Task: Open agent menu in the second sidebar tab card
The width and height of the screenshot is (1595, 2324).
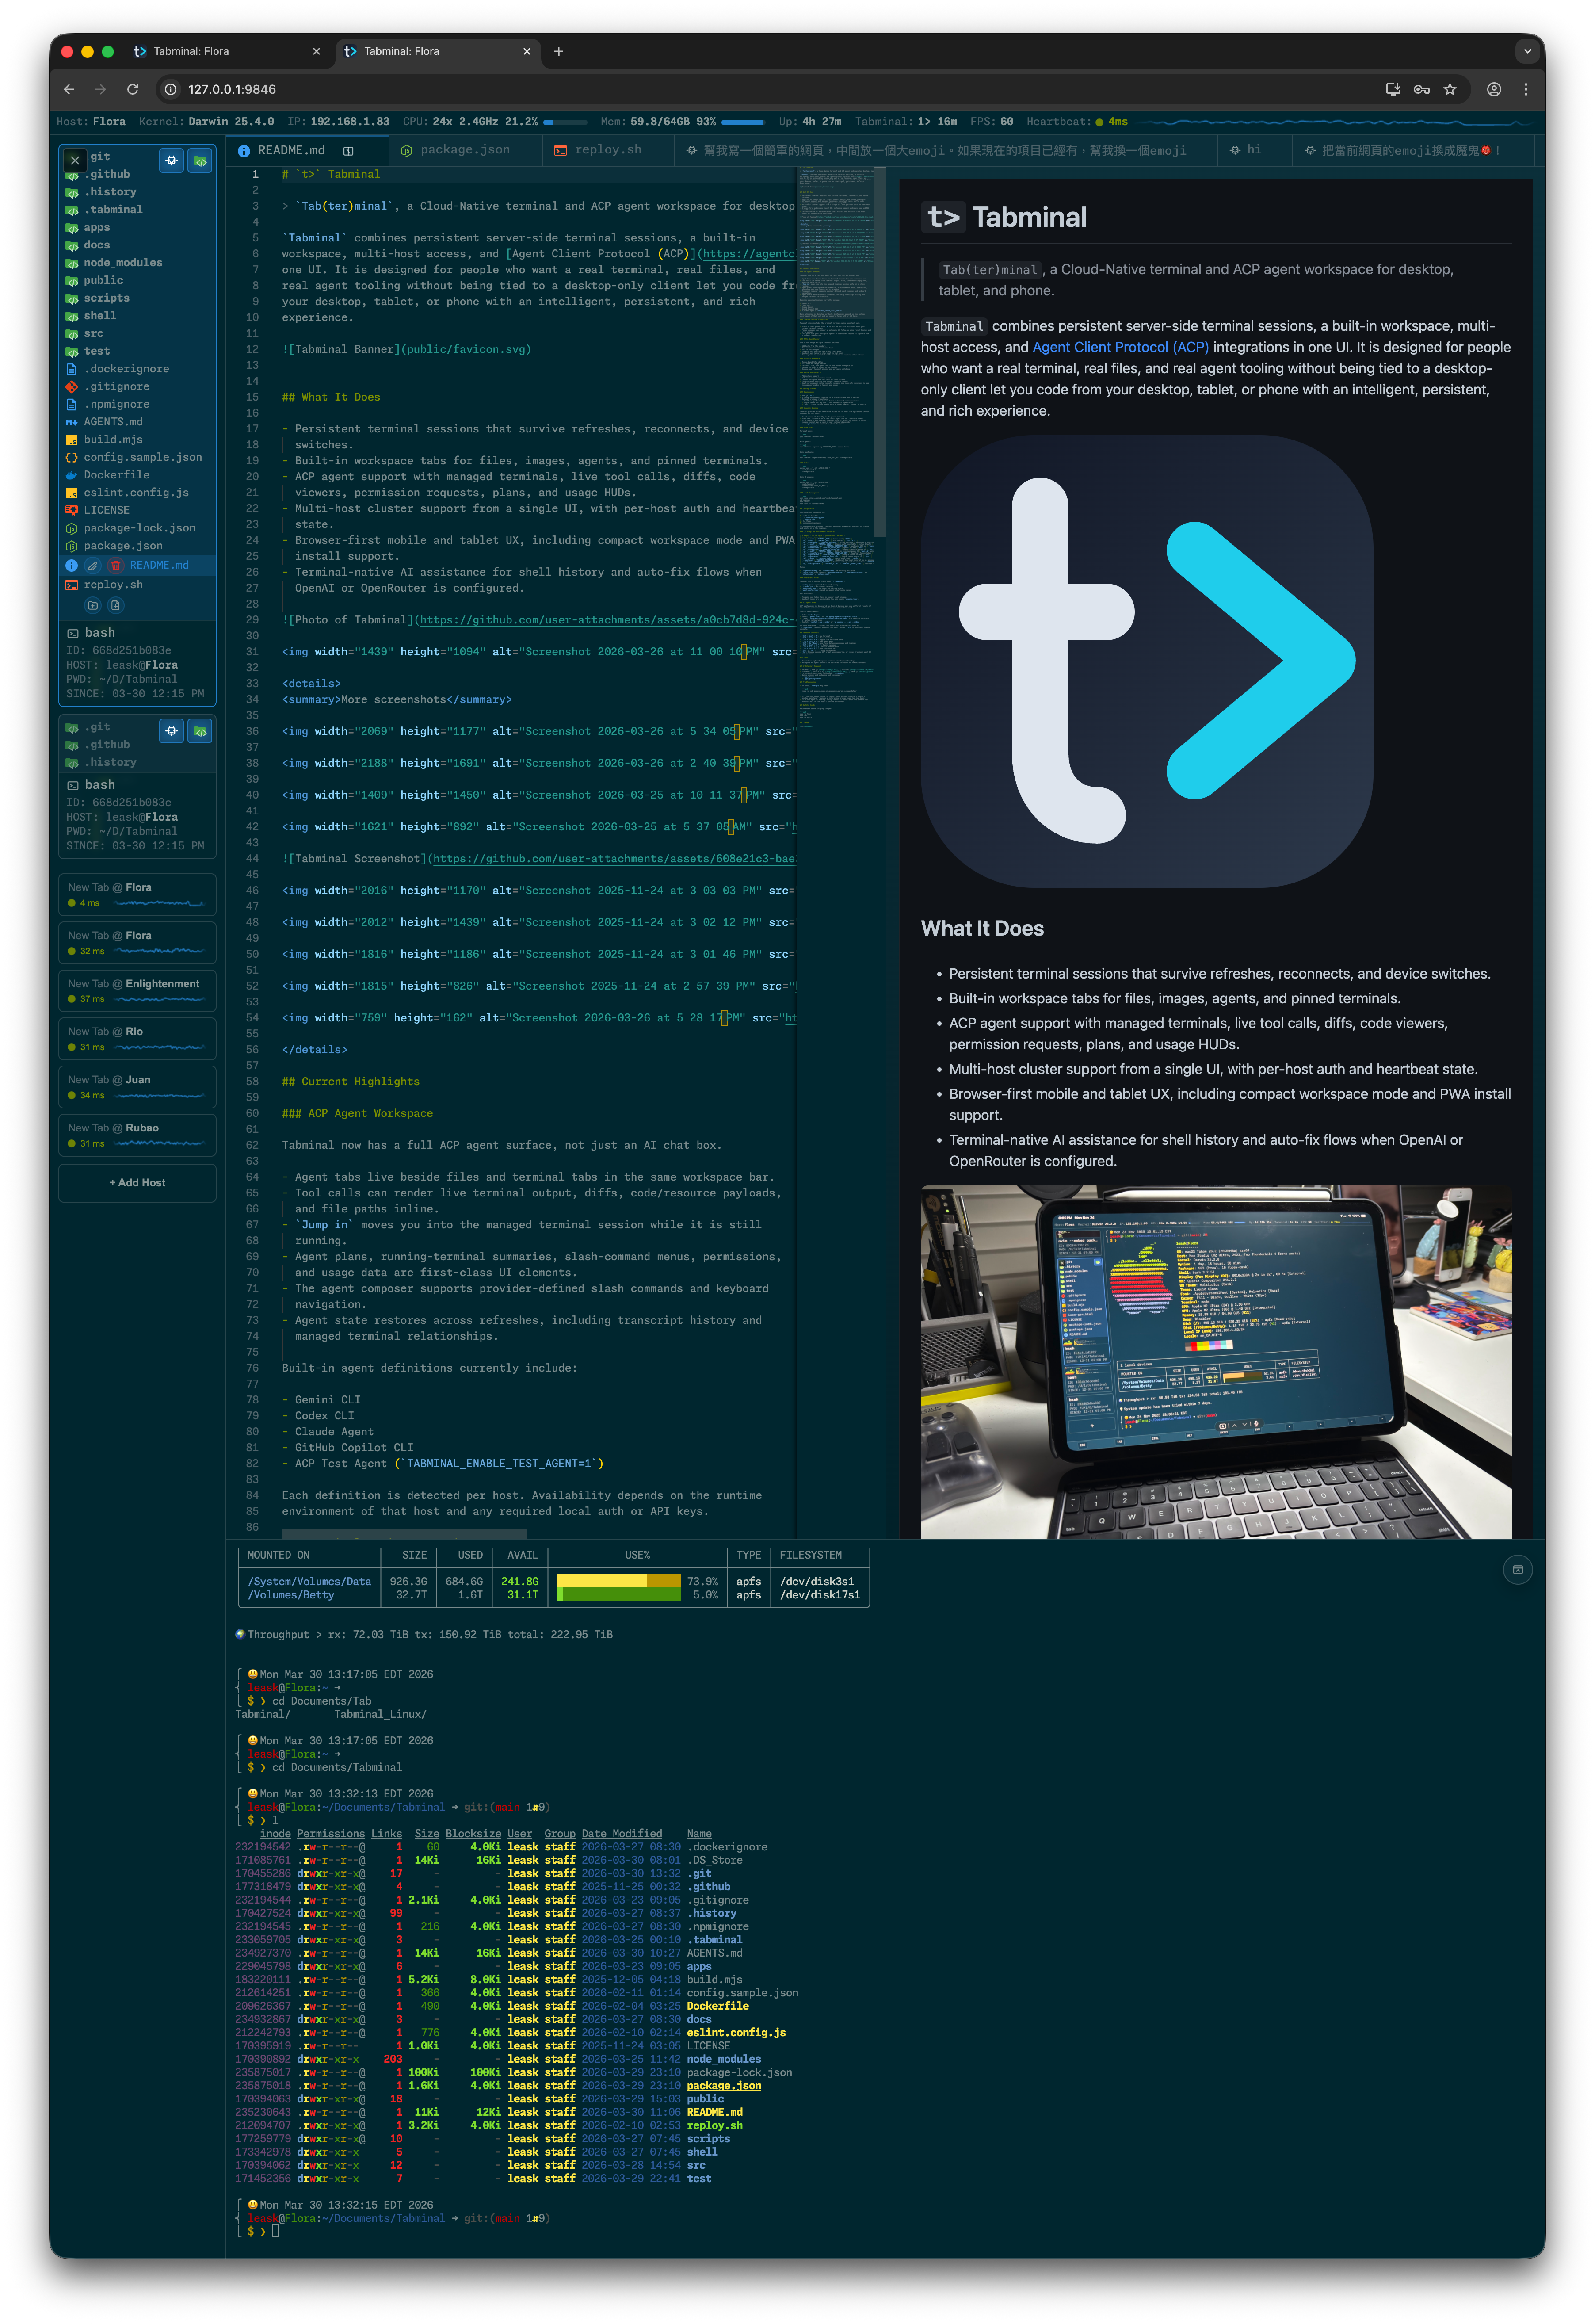Action: point(172,731)
